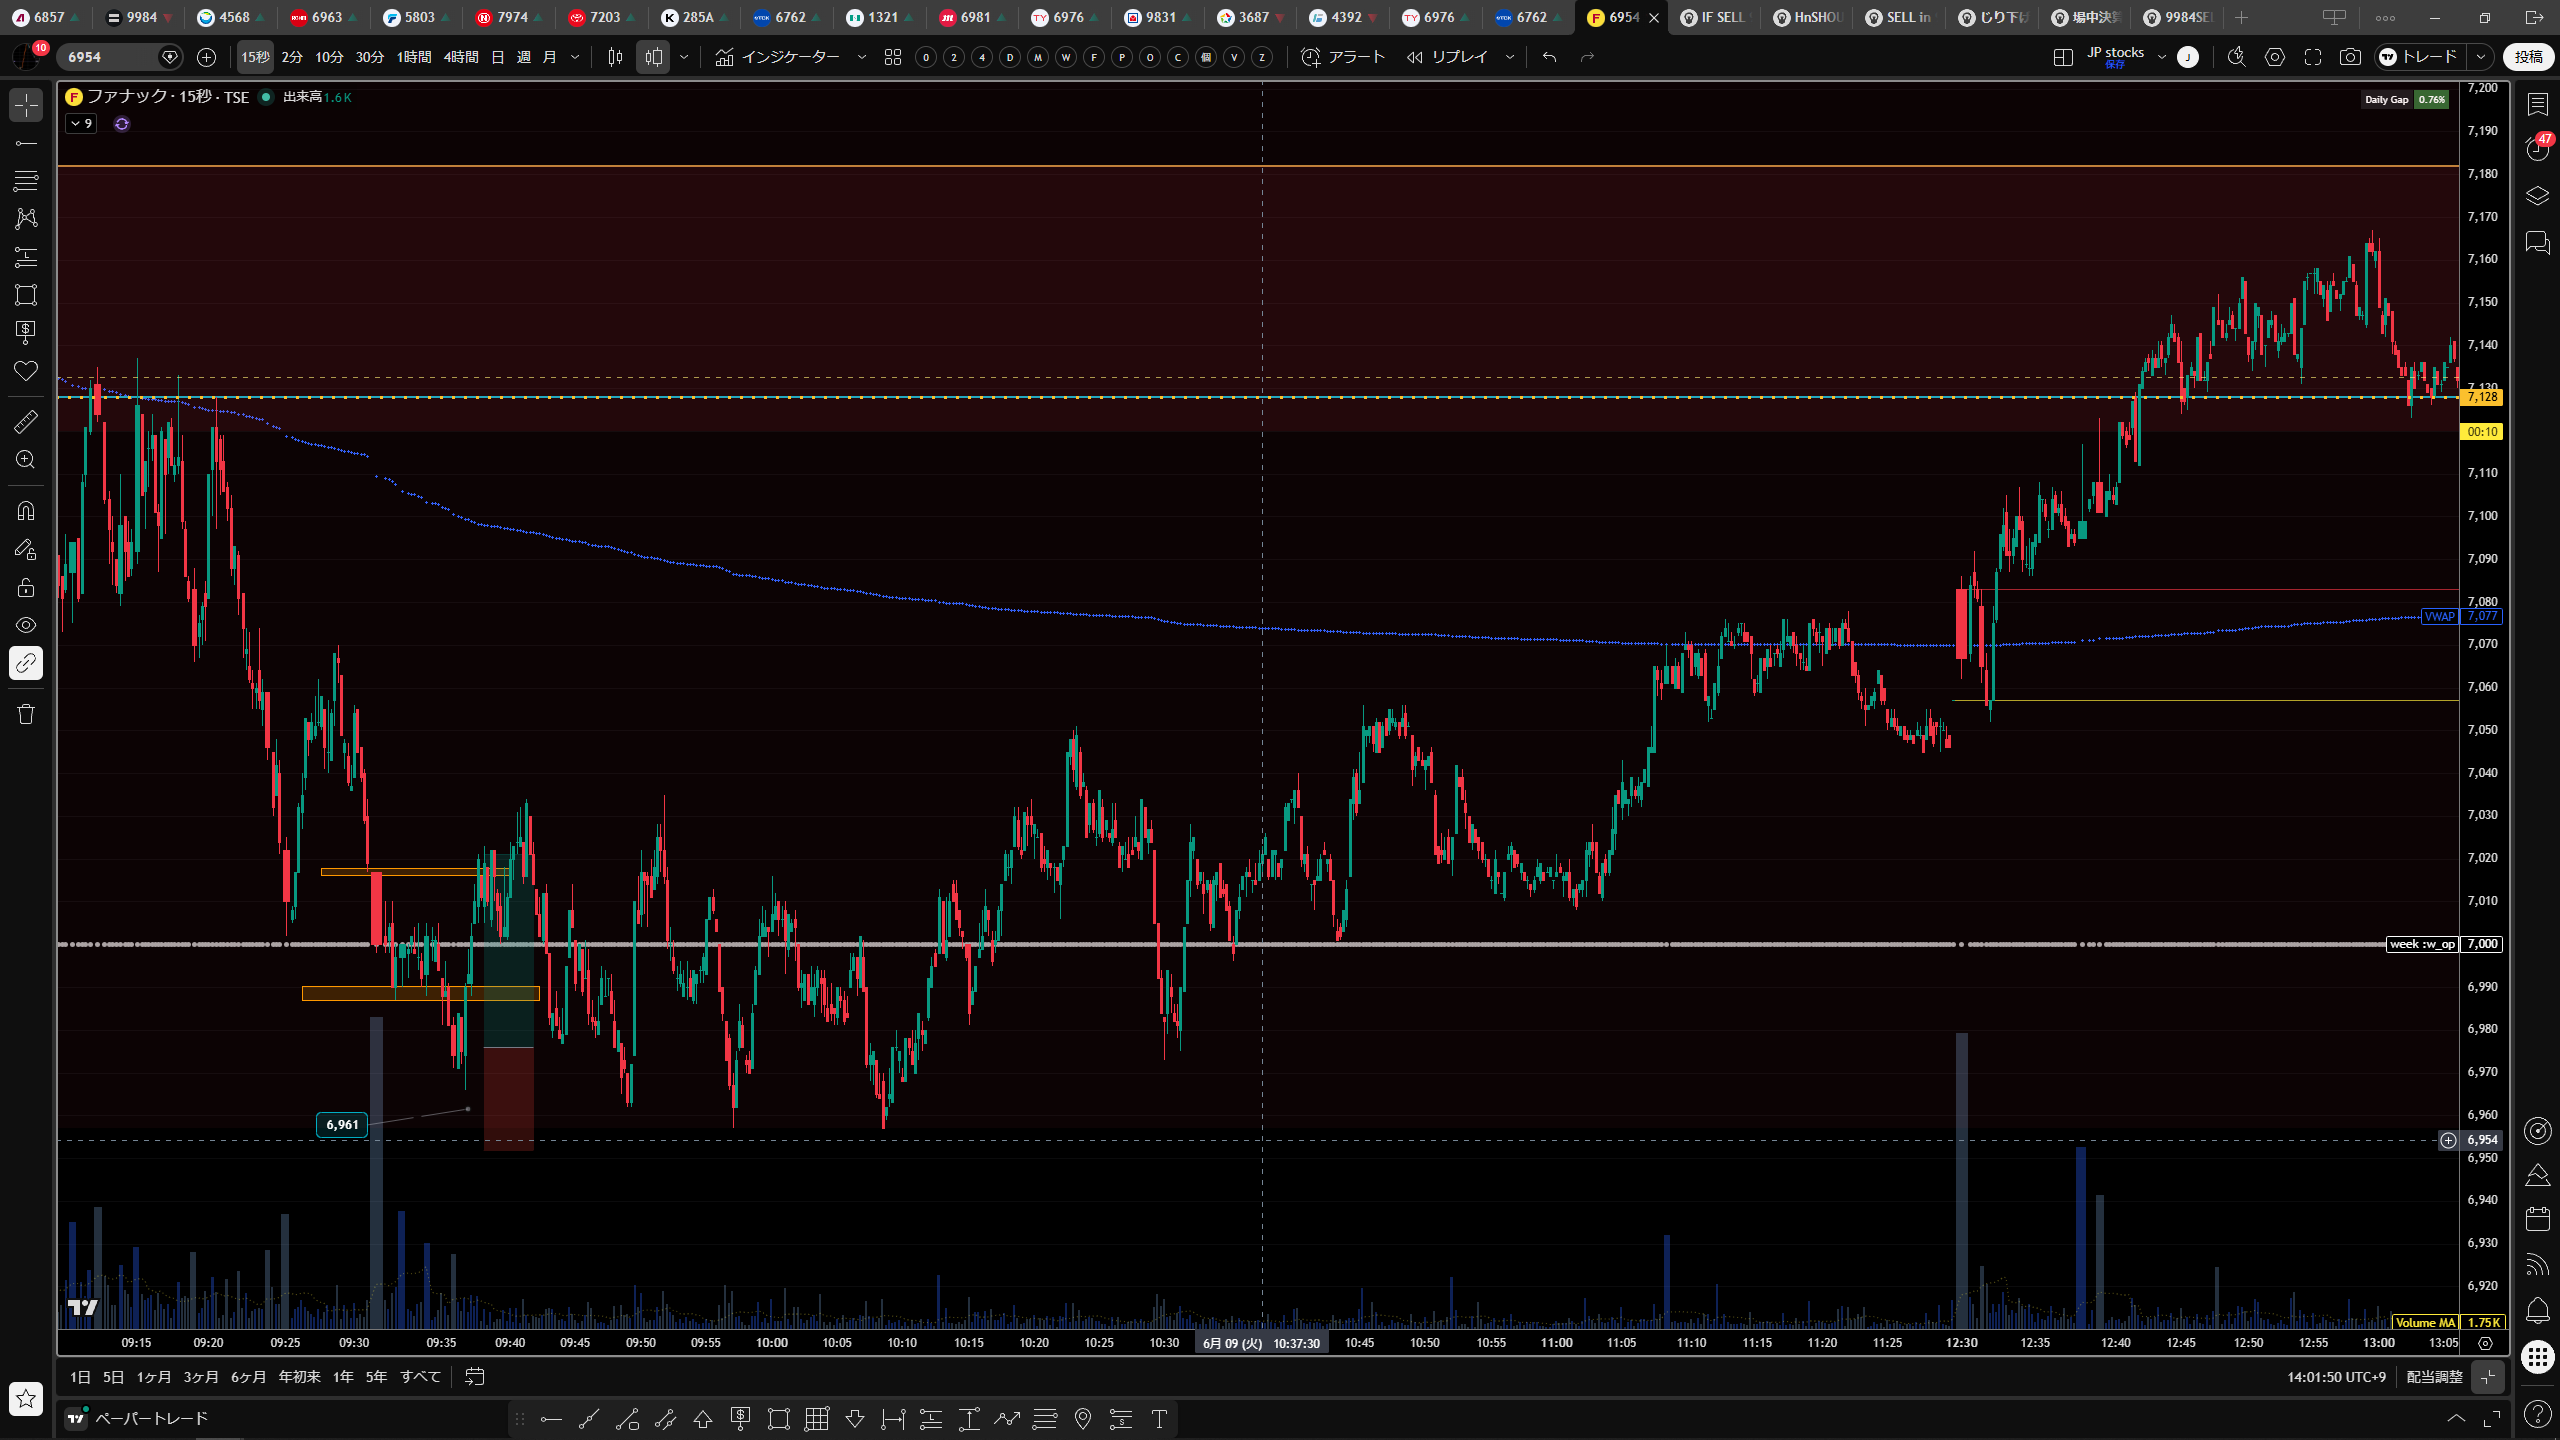Toggle stay in drawing mode pencil-lock

26,549
